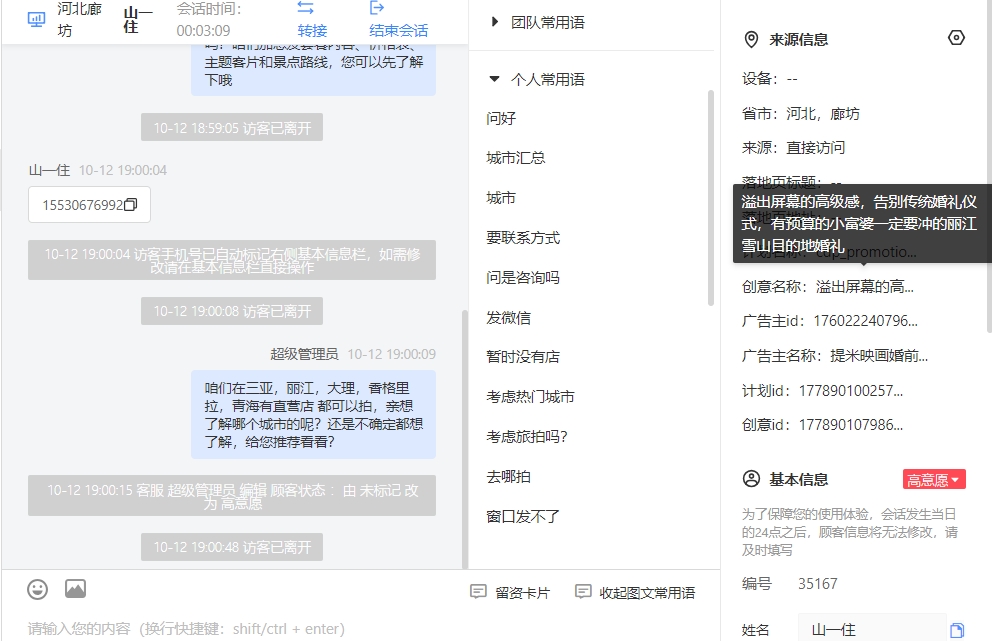Click the 19:00:09 message about 三亚 丽江 大理

click(x=313, y=414)
